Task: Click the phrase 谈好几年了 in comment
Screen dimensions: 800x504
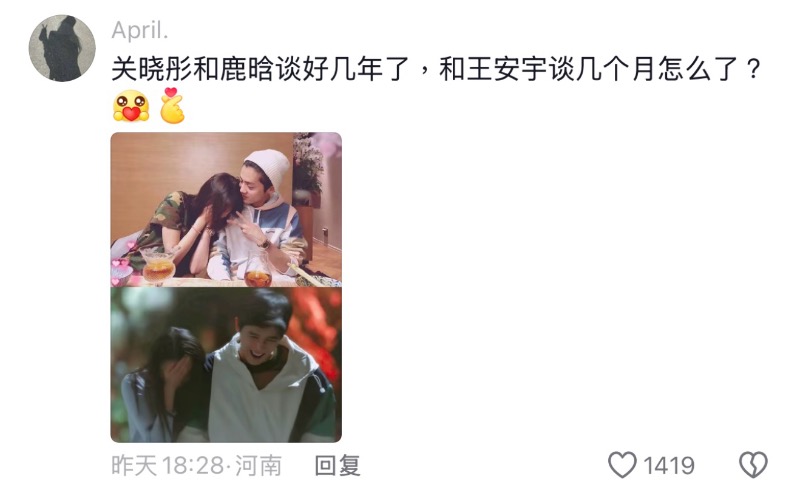Action: [x=342, y=69]
